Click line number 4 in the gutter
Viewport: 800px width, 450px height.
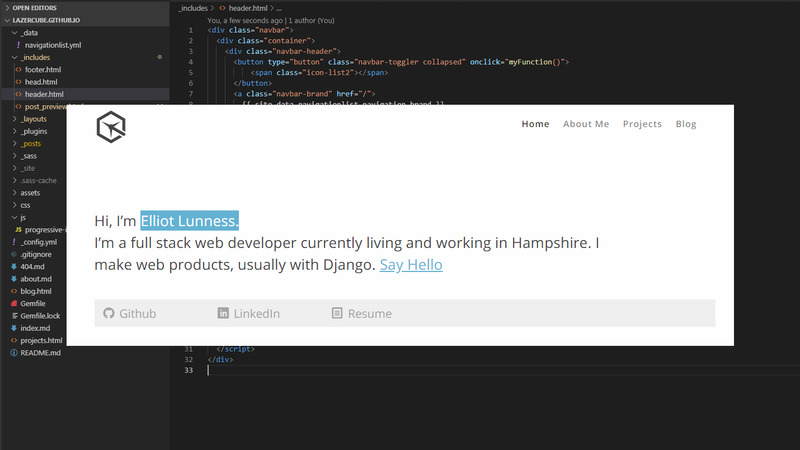[x=190, y=62]
